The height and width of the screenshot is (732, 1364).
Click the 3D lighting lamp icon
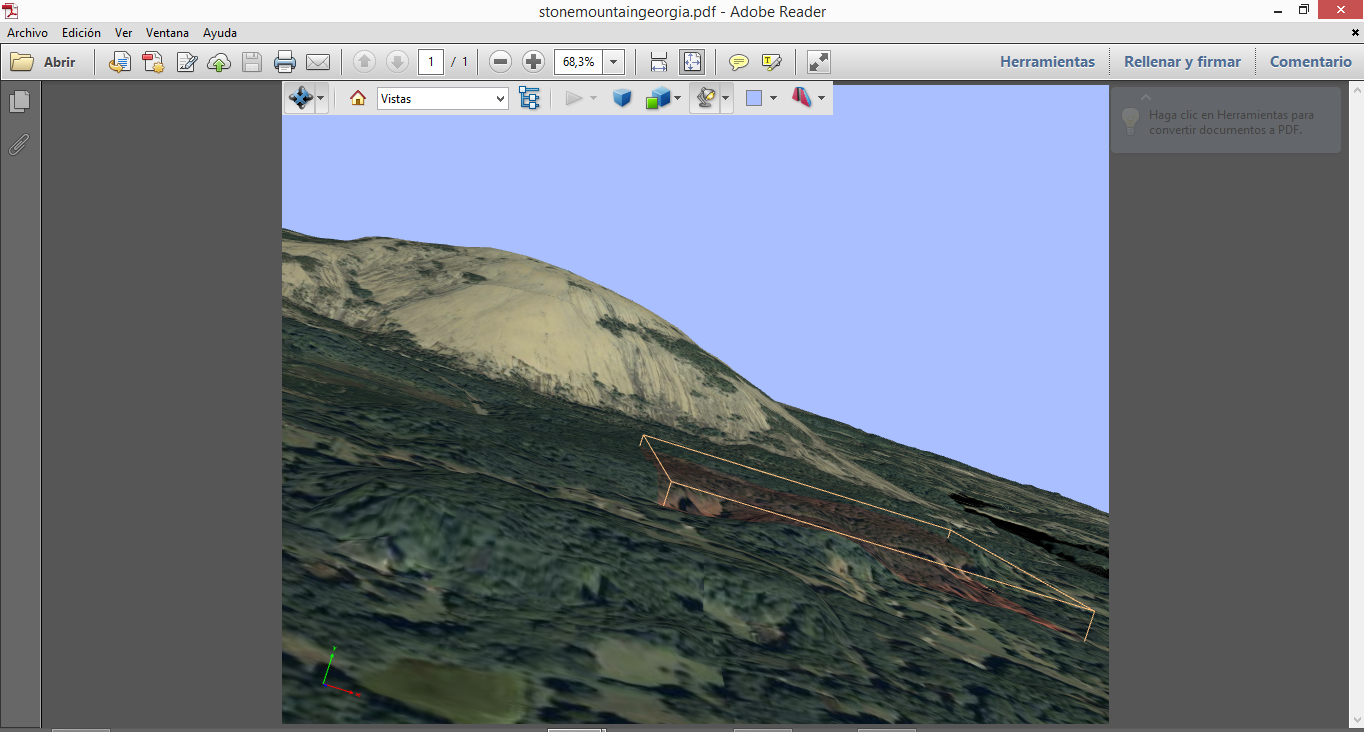(x=705, y=98)
